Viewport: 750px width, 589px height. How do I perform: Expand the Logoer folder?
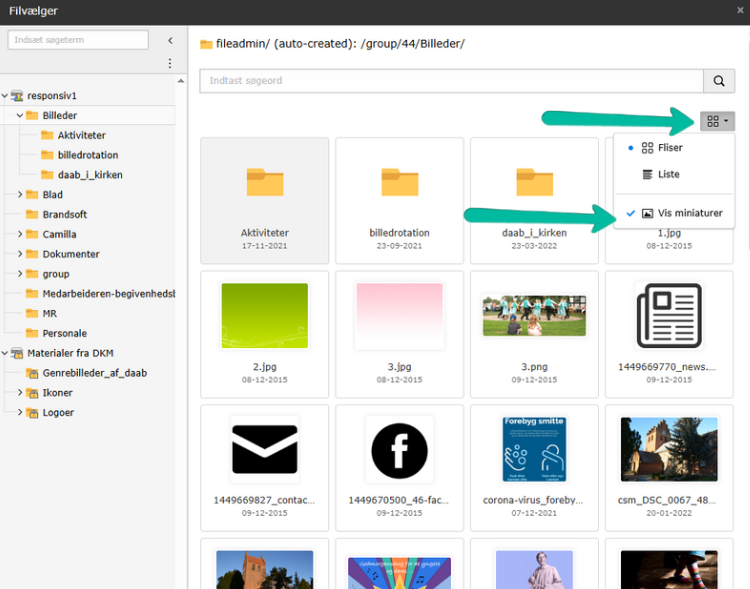[20, 412]
